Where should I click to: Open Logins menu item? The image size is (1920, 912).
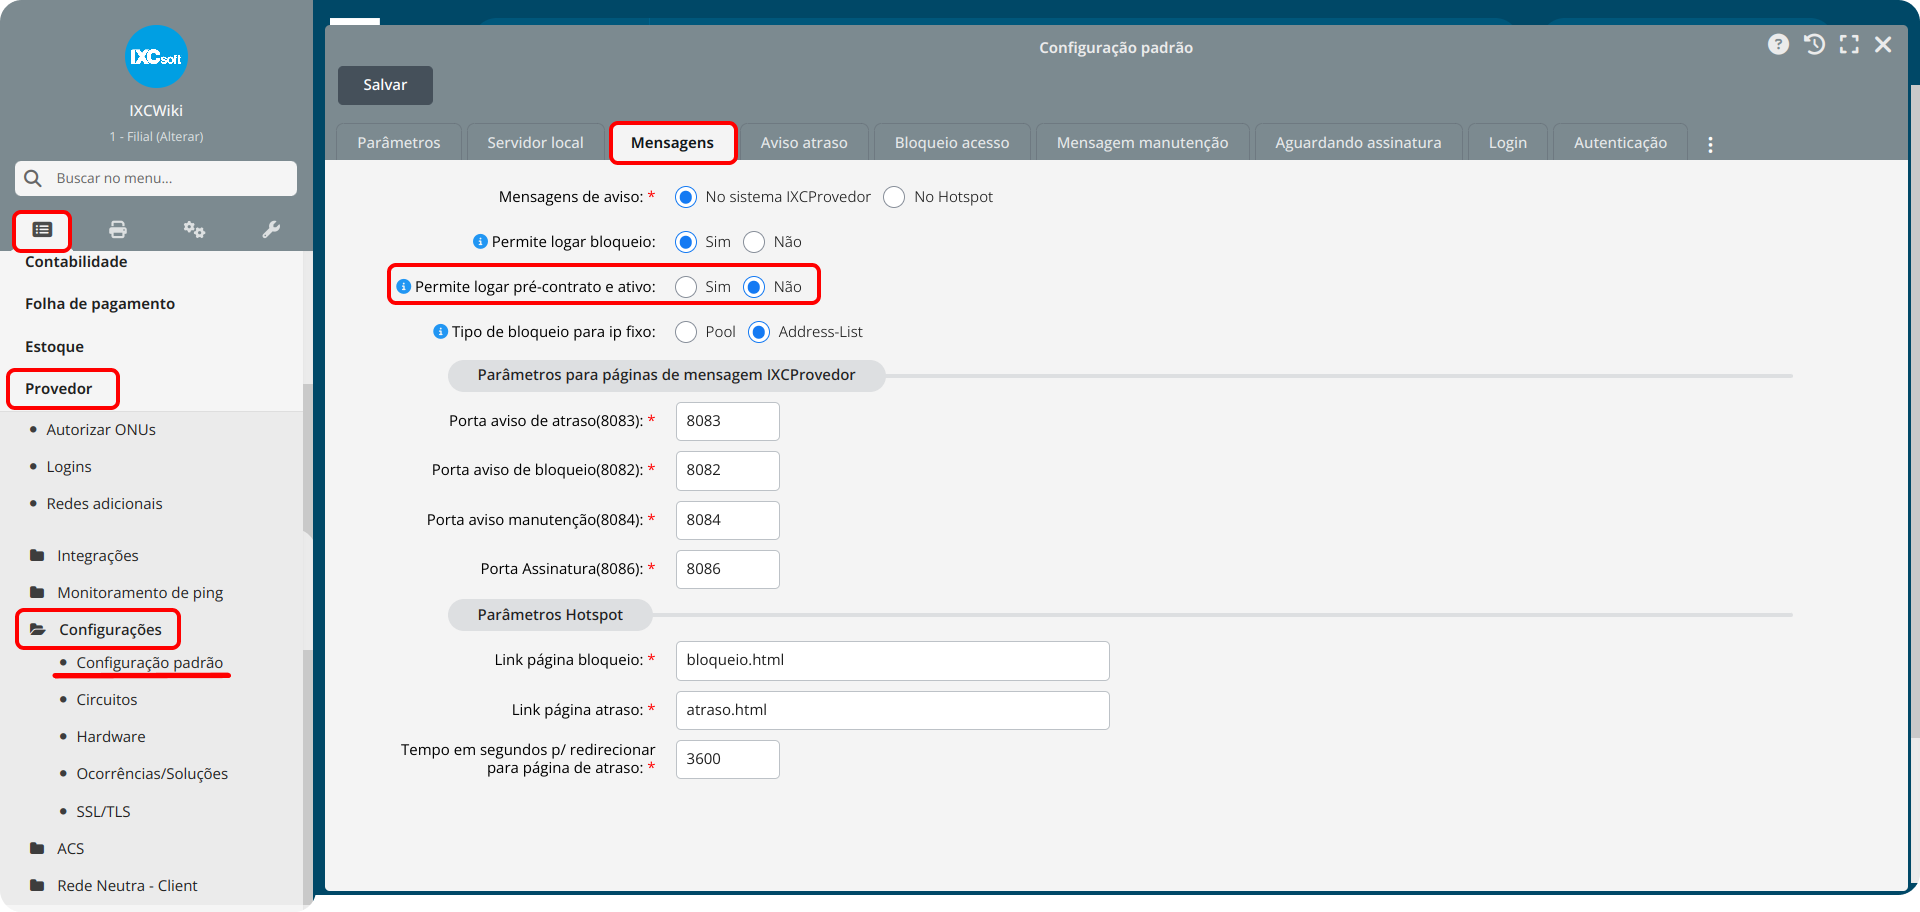(x=69, y=467)
